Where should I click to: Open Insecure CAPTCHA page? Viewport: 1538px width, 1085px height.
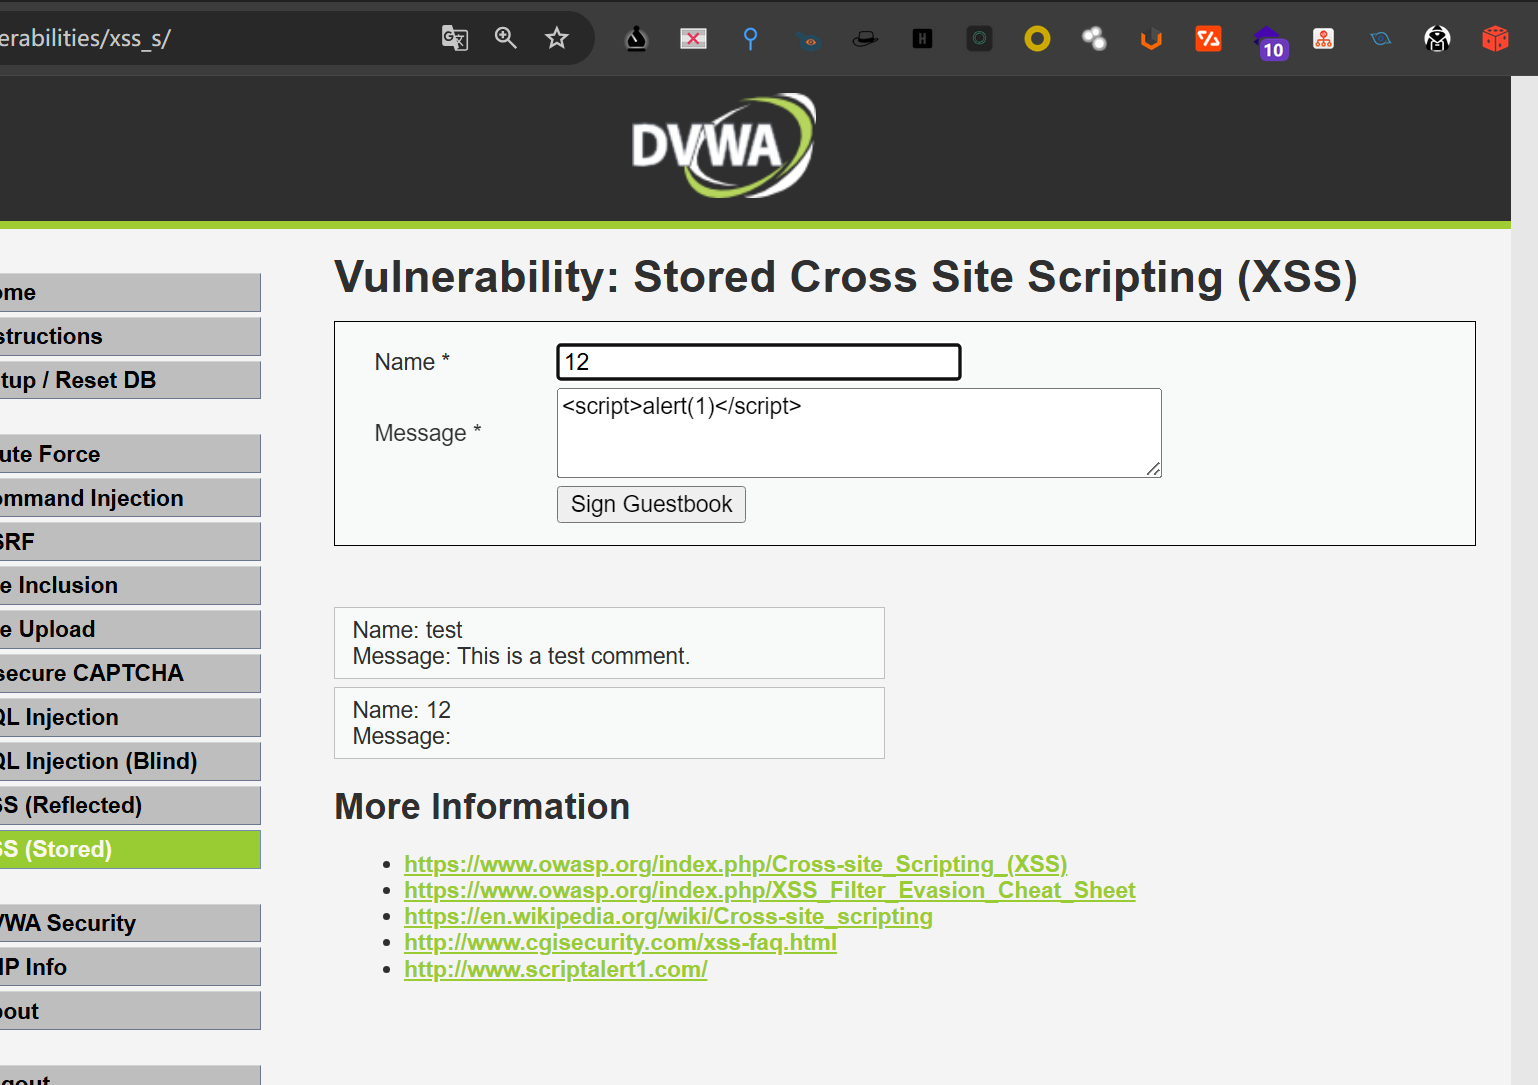click(x=130, y=673)
